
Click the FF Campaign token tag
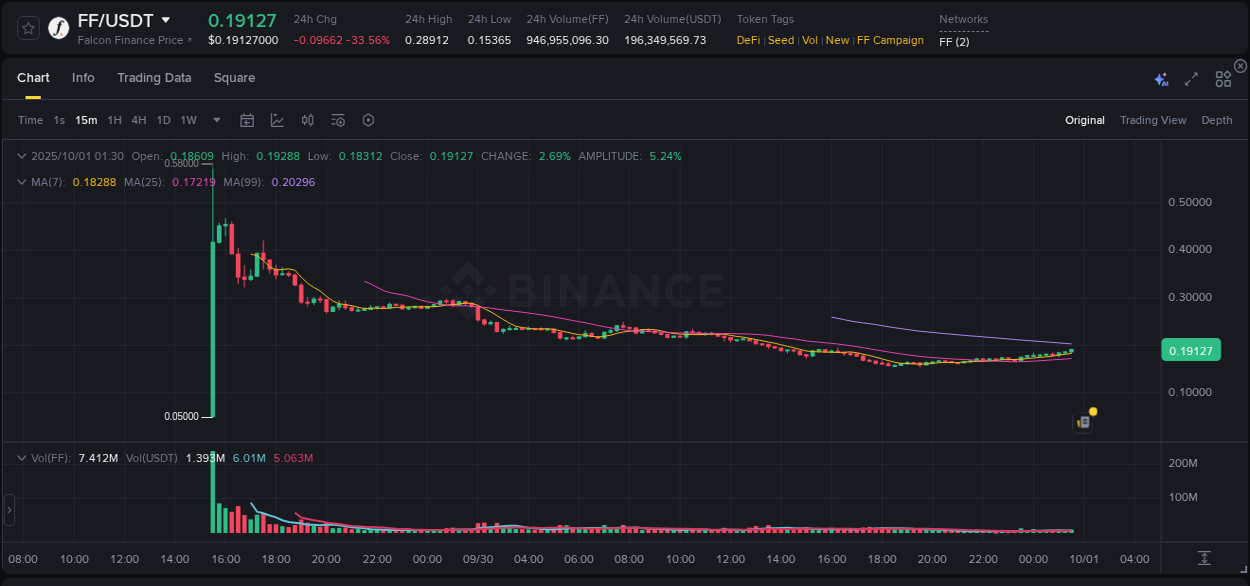[890, 40]
